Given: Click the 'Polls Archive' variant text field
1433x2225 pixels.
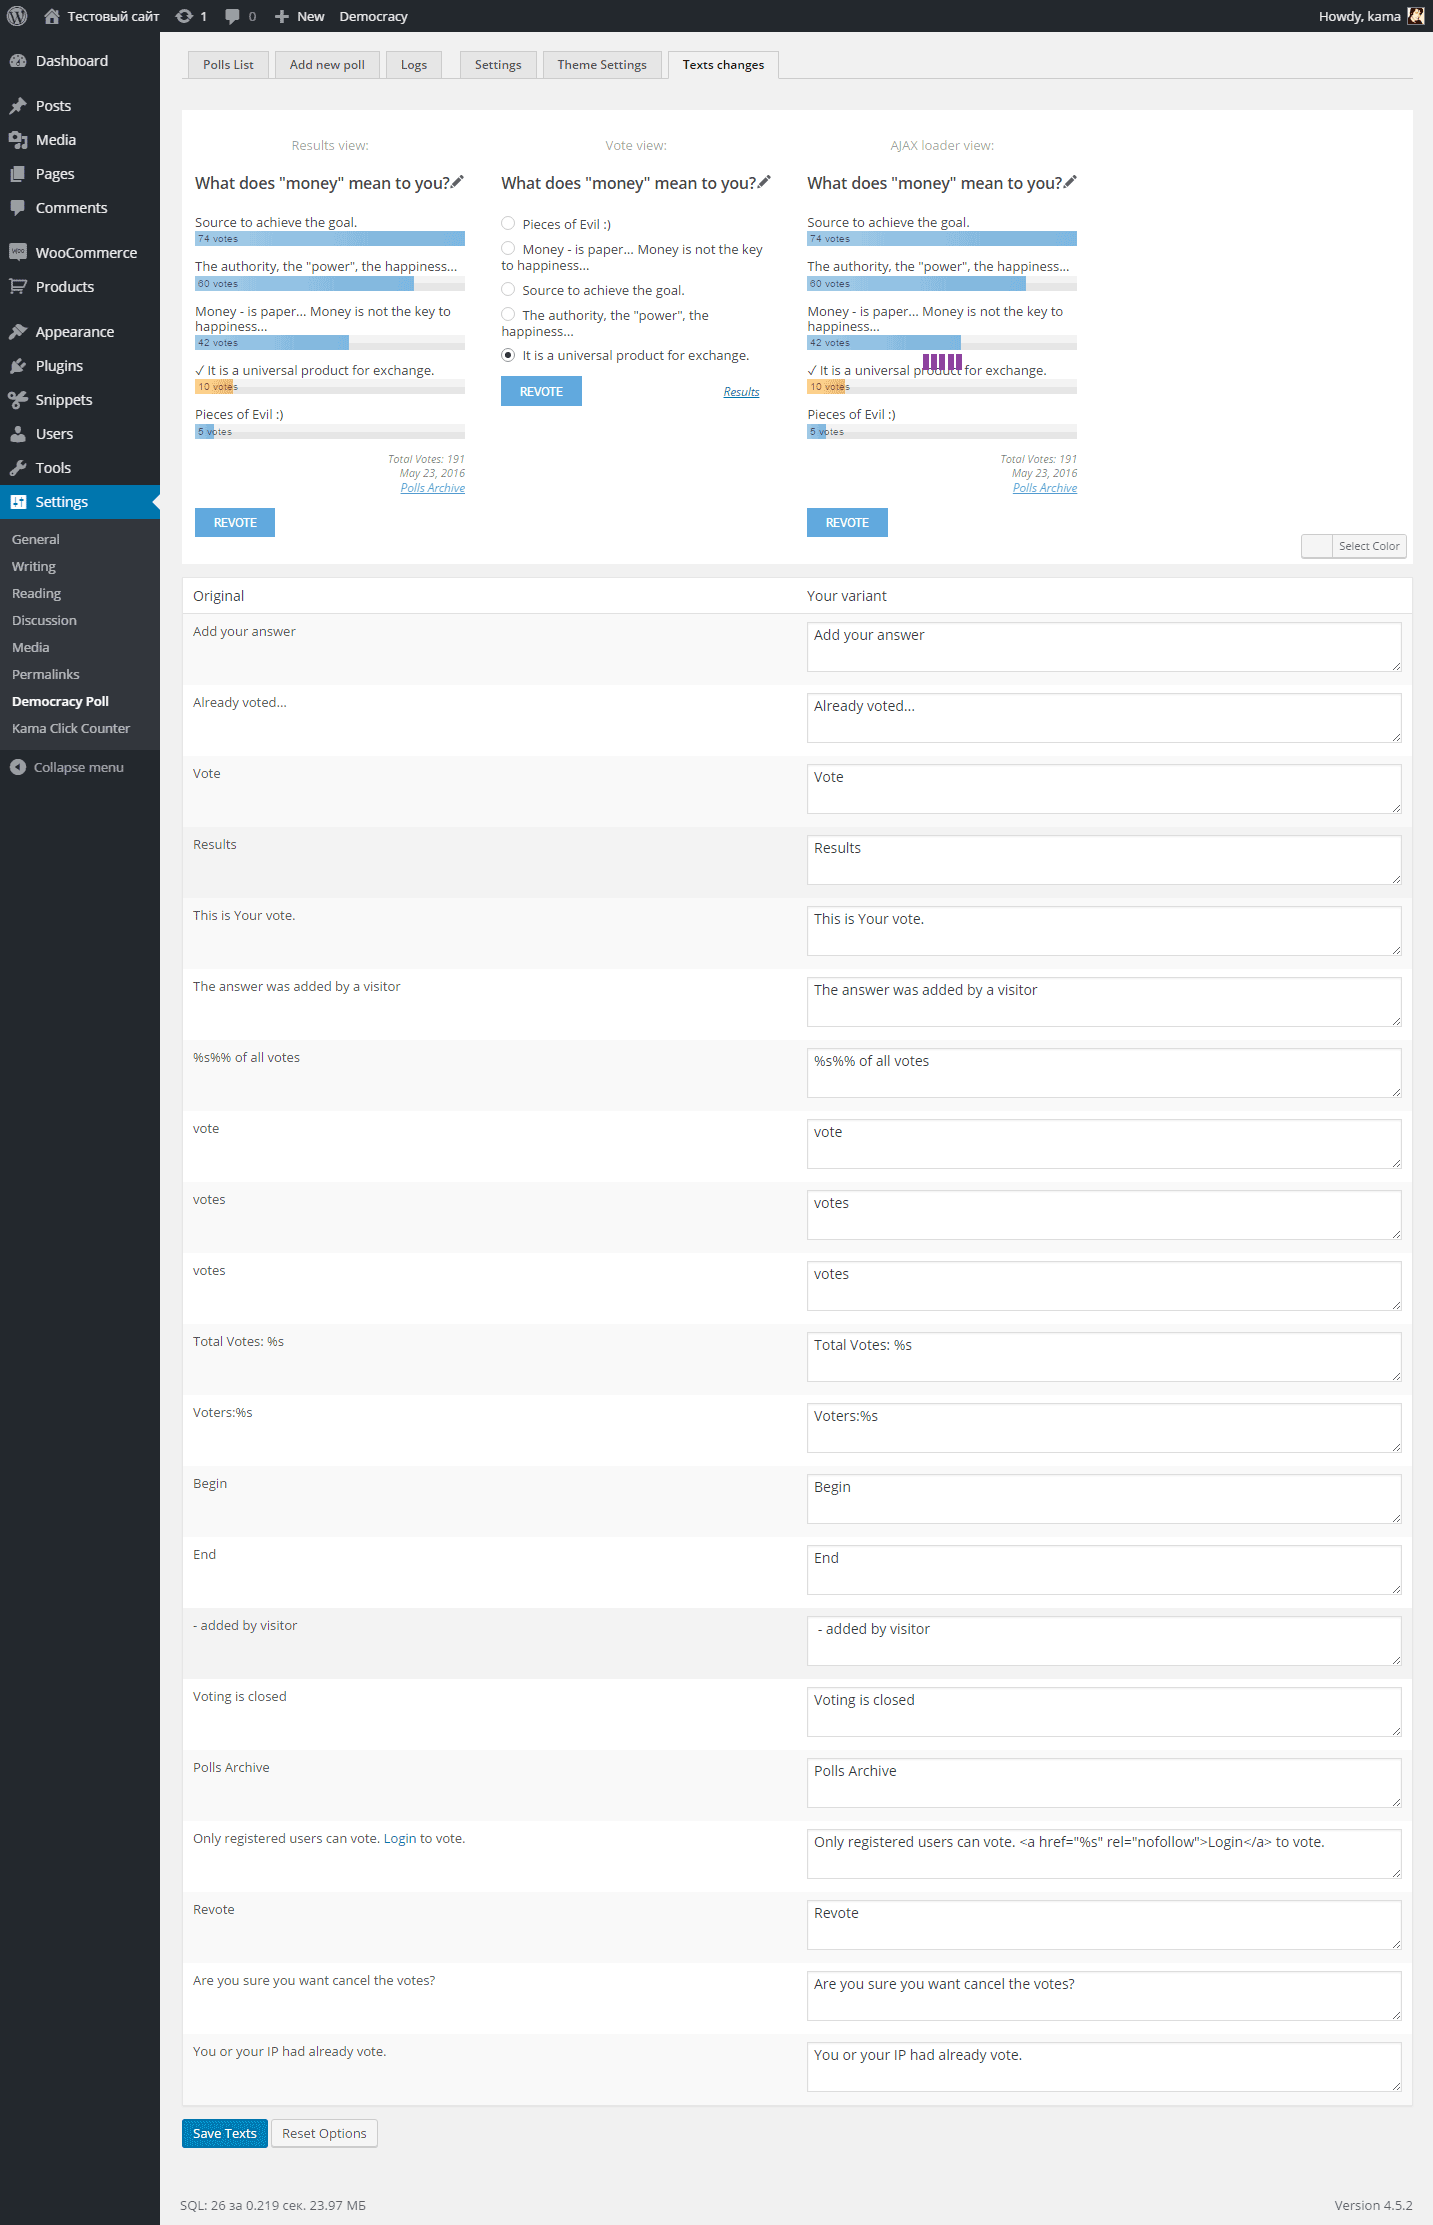Looking at the screenshot, I should pos(1104,1783).
